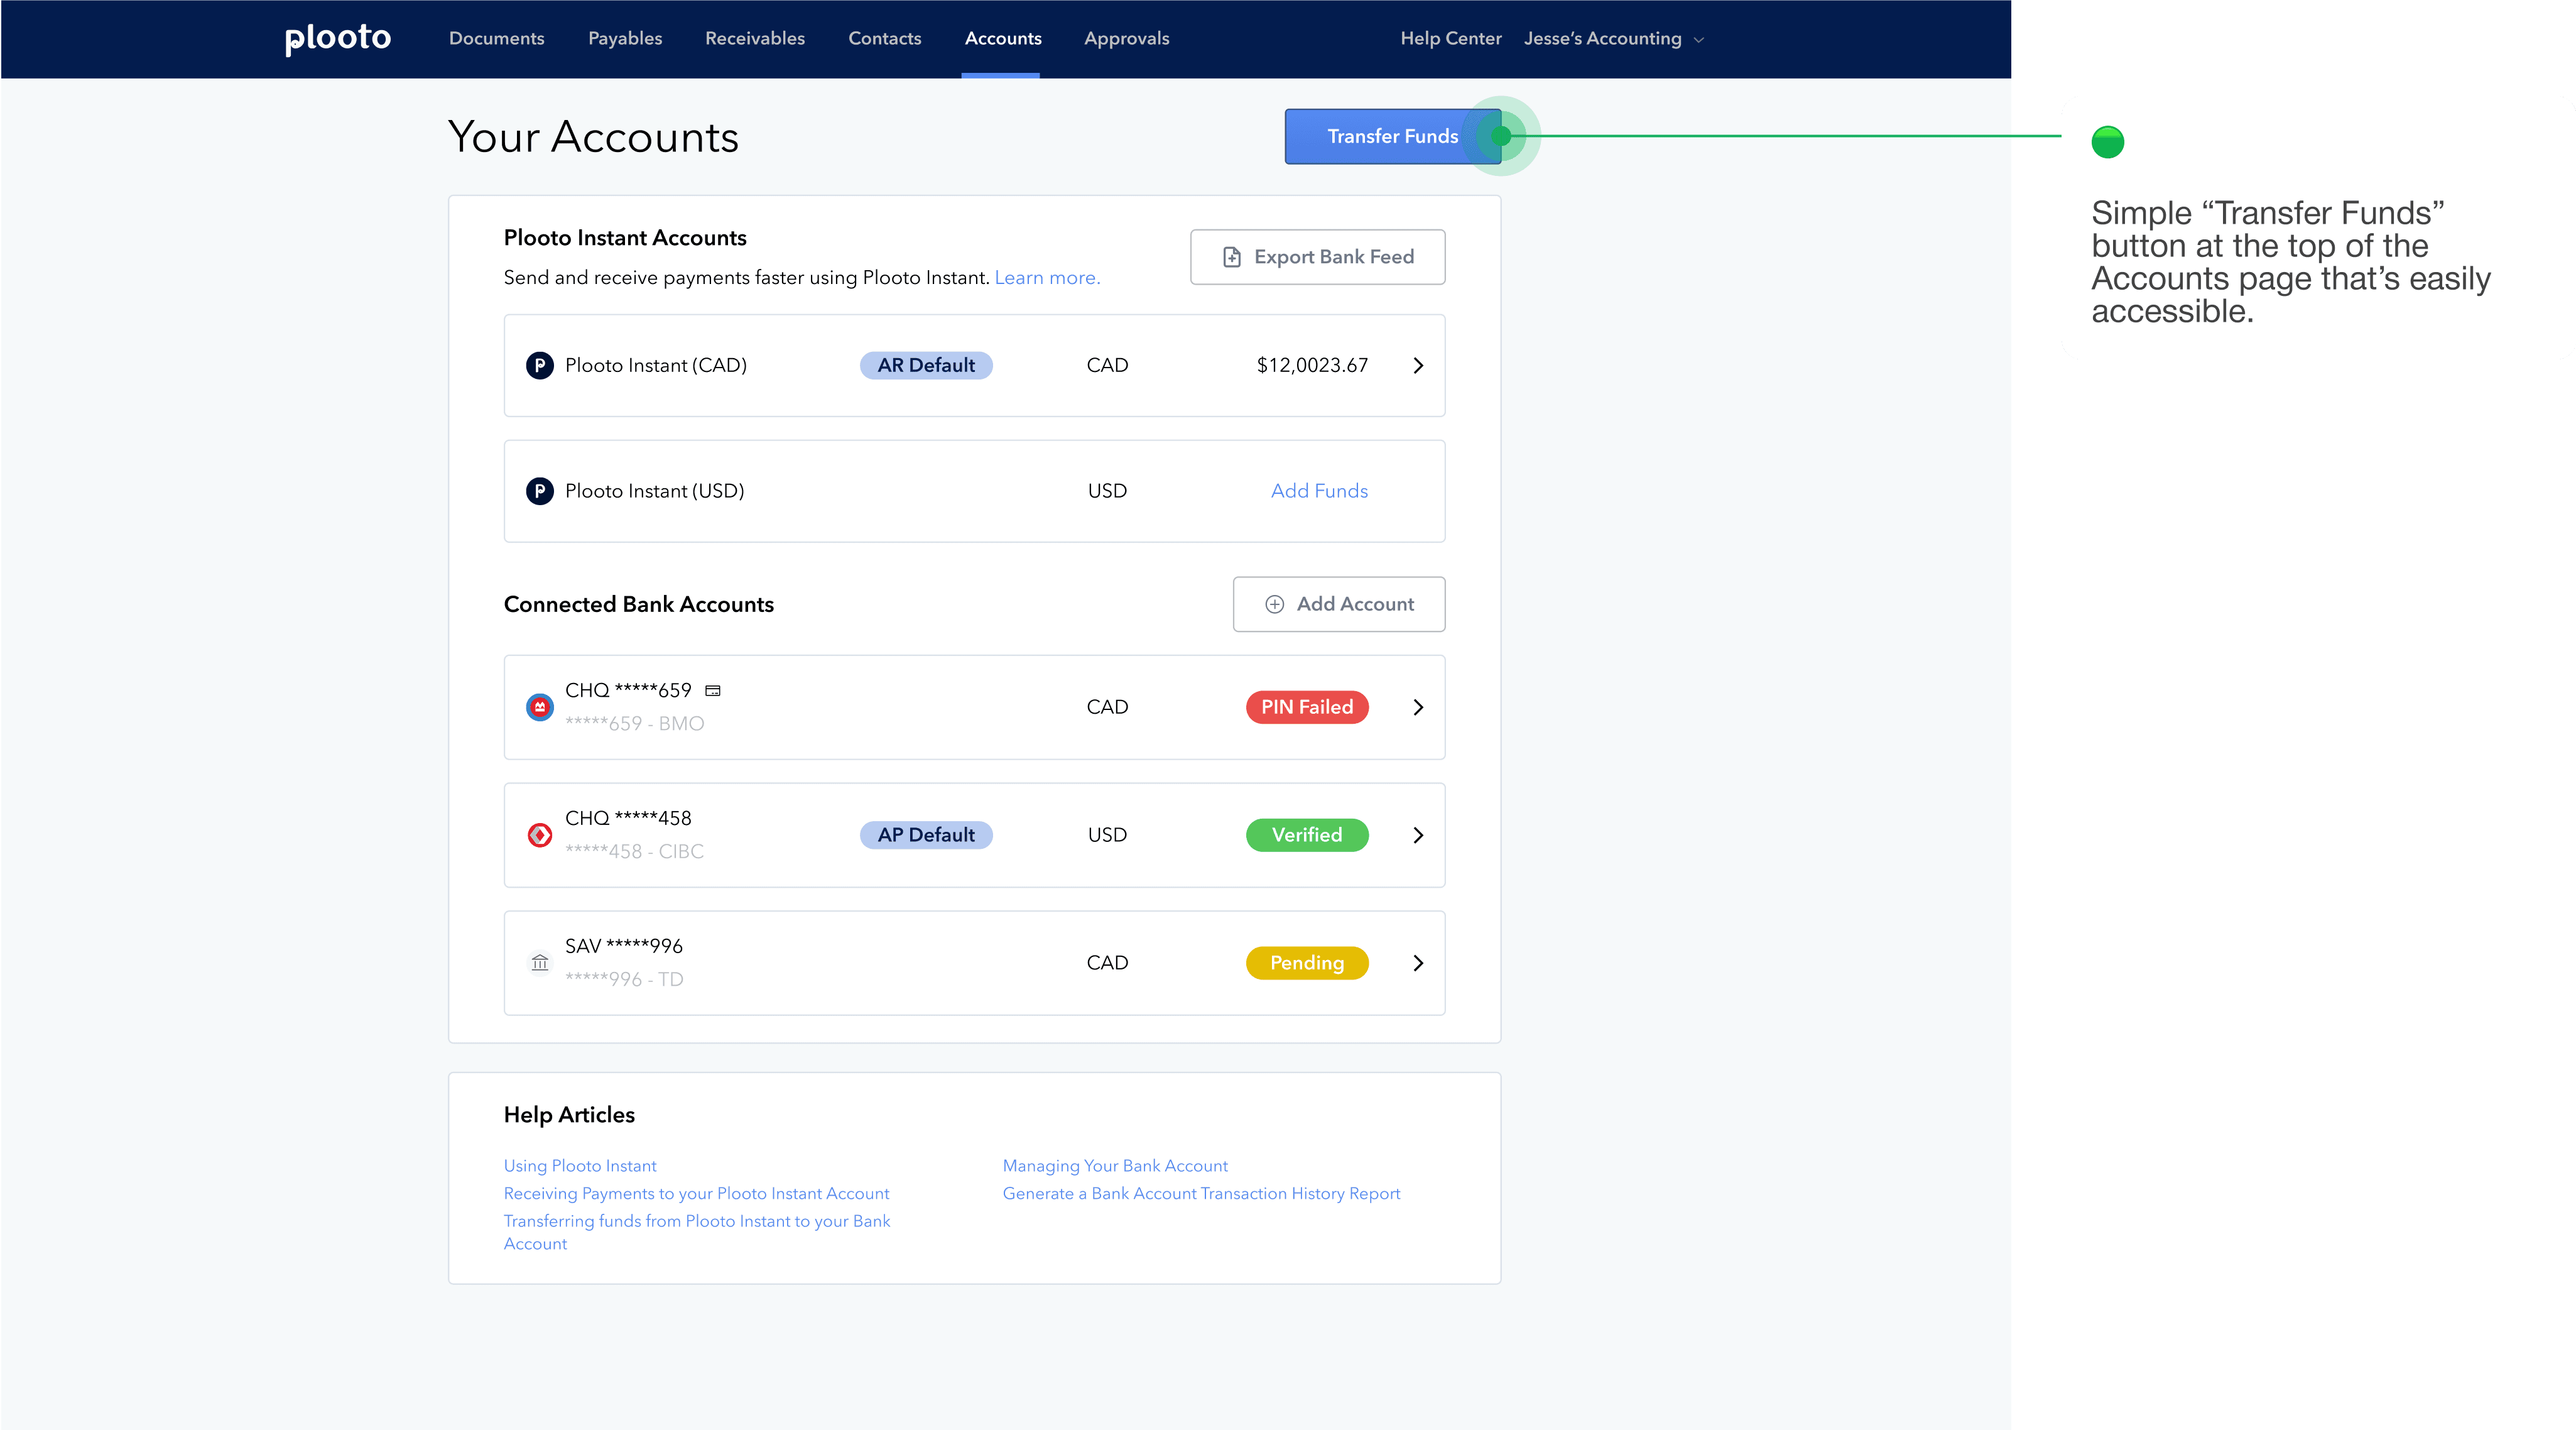Switch to the Receivables tab
2576x1430 pixels.
(x=754, y=38)
